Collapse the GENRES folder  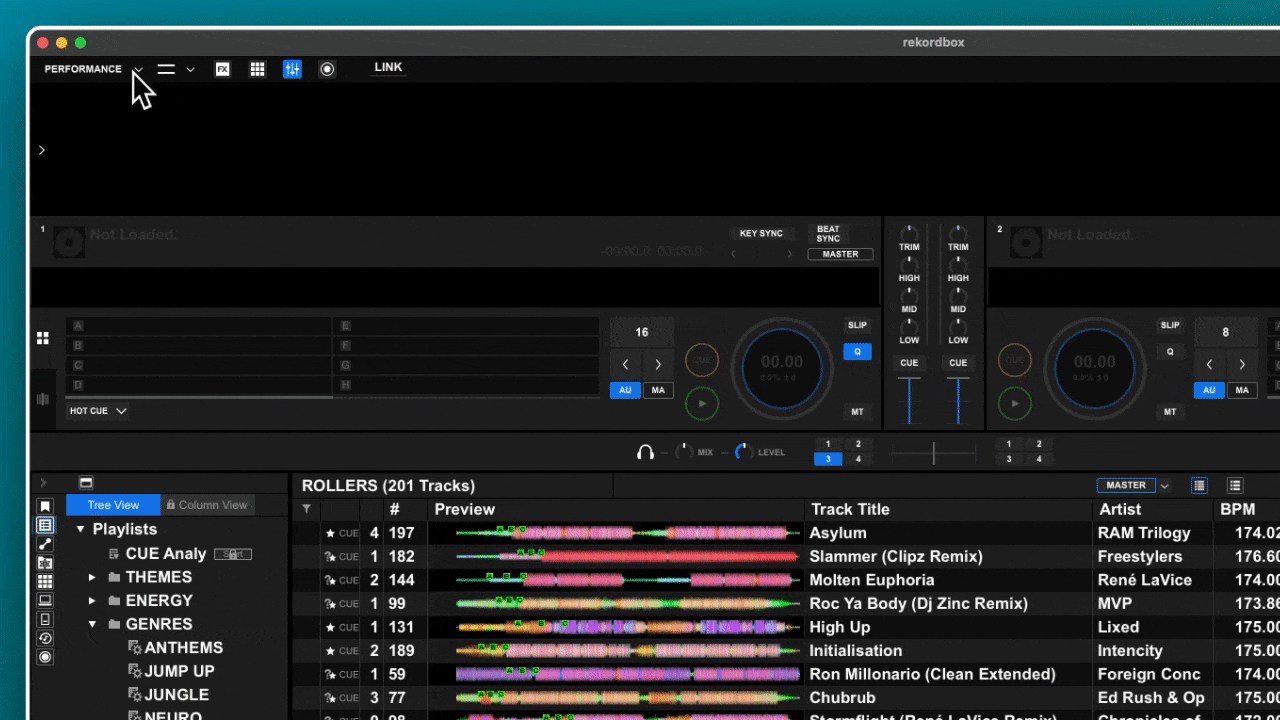point(92,625)
